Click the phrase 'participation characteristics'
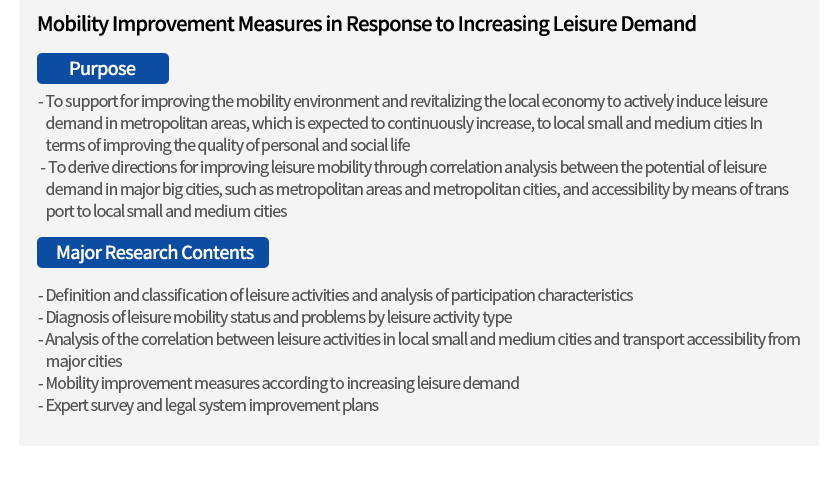The height and width of the screenshot is (496, 840). coord(542,295)
